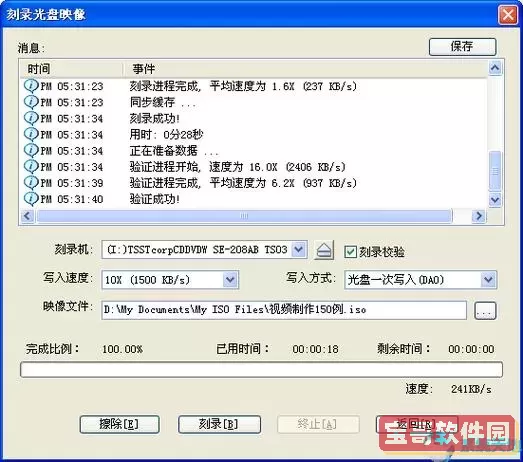Click info icon on row 同步缓存
523x462 pixels.
(31, 102)
